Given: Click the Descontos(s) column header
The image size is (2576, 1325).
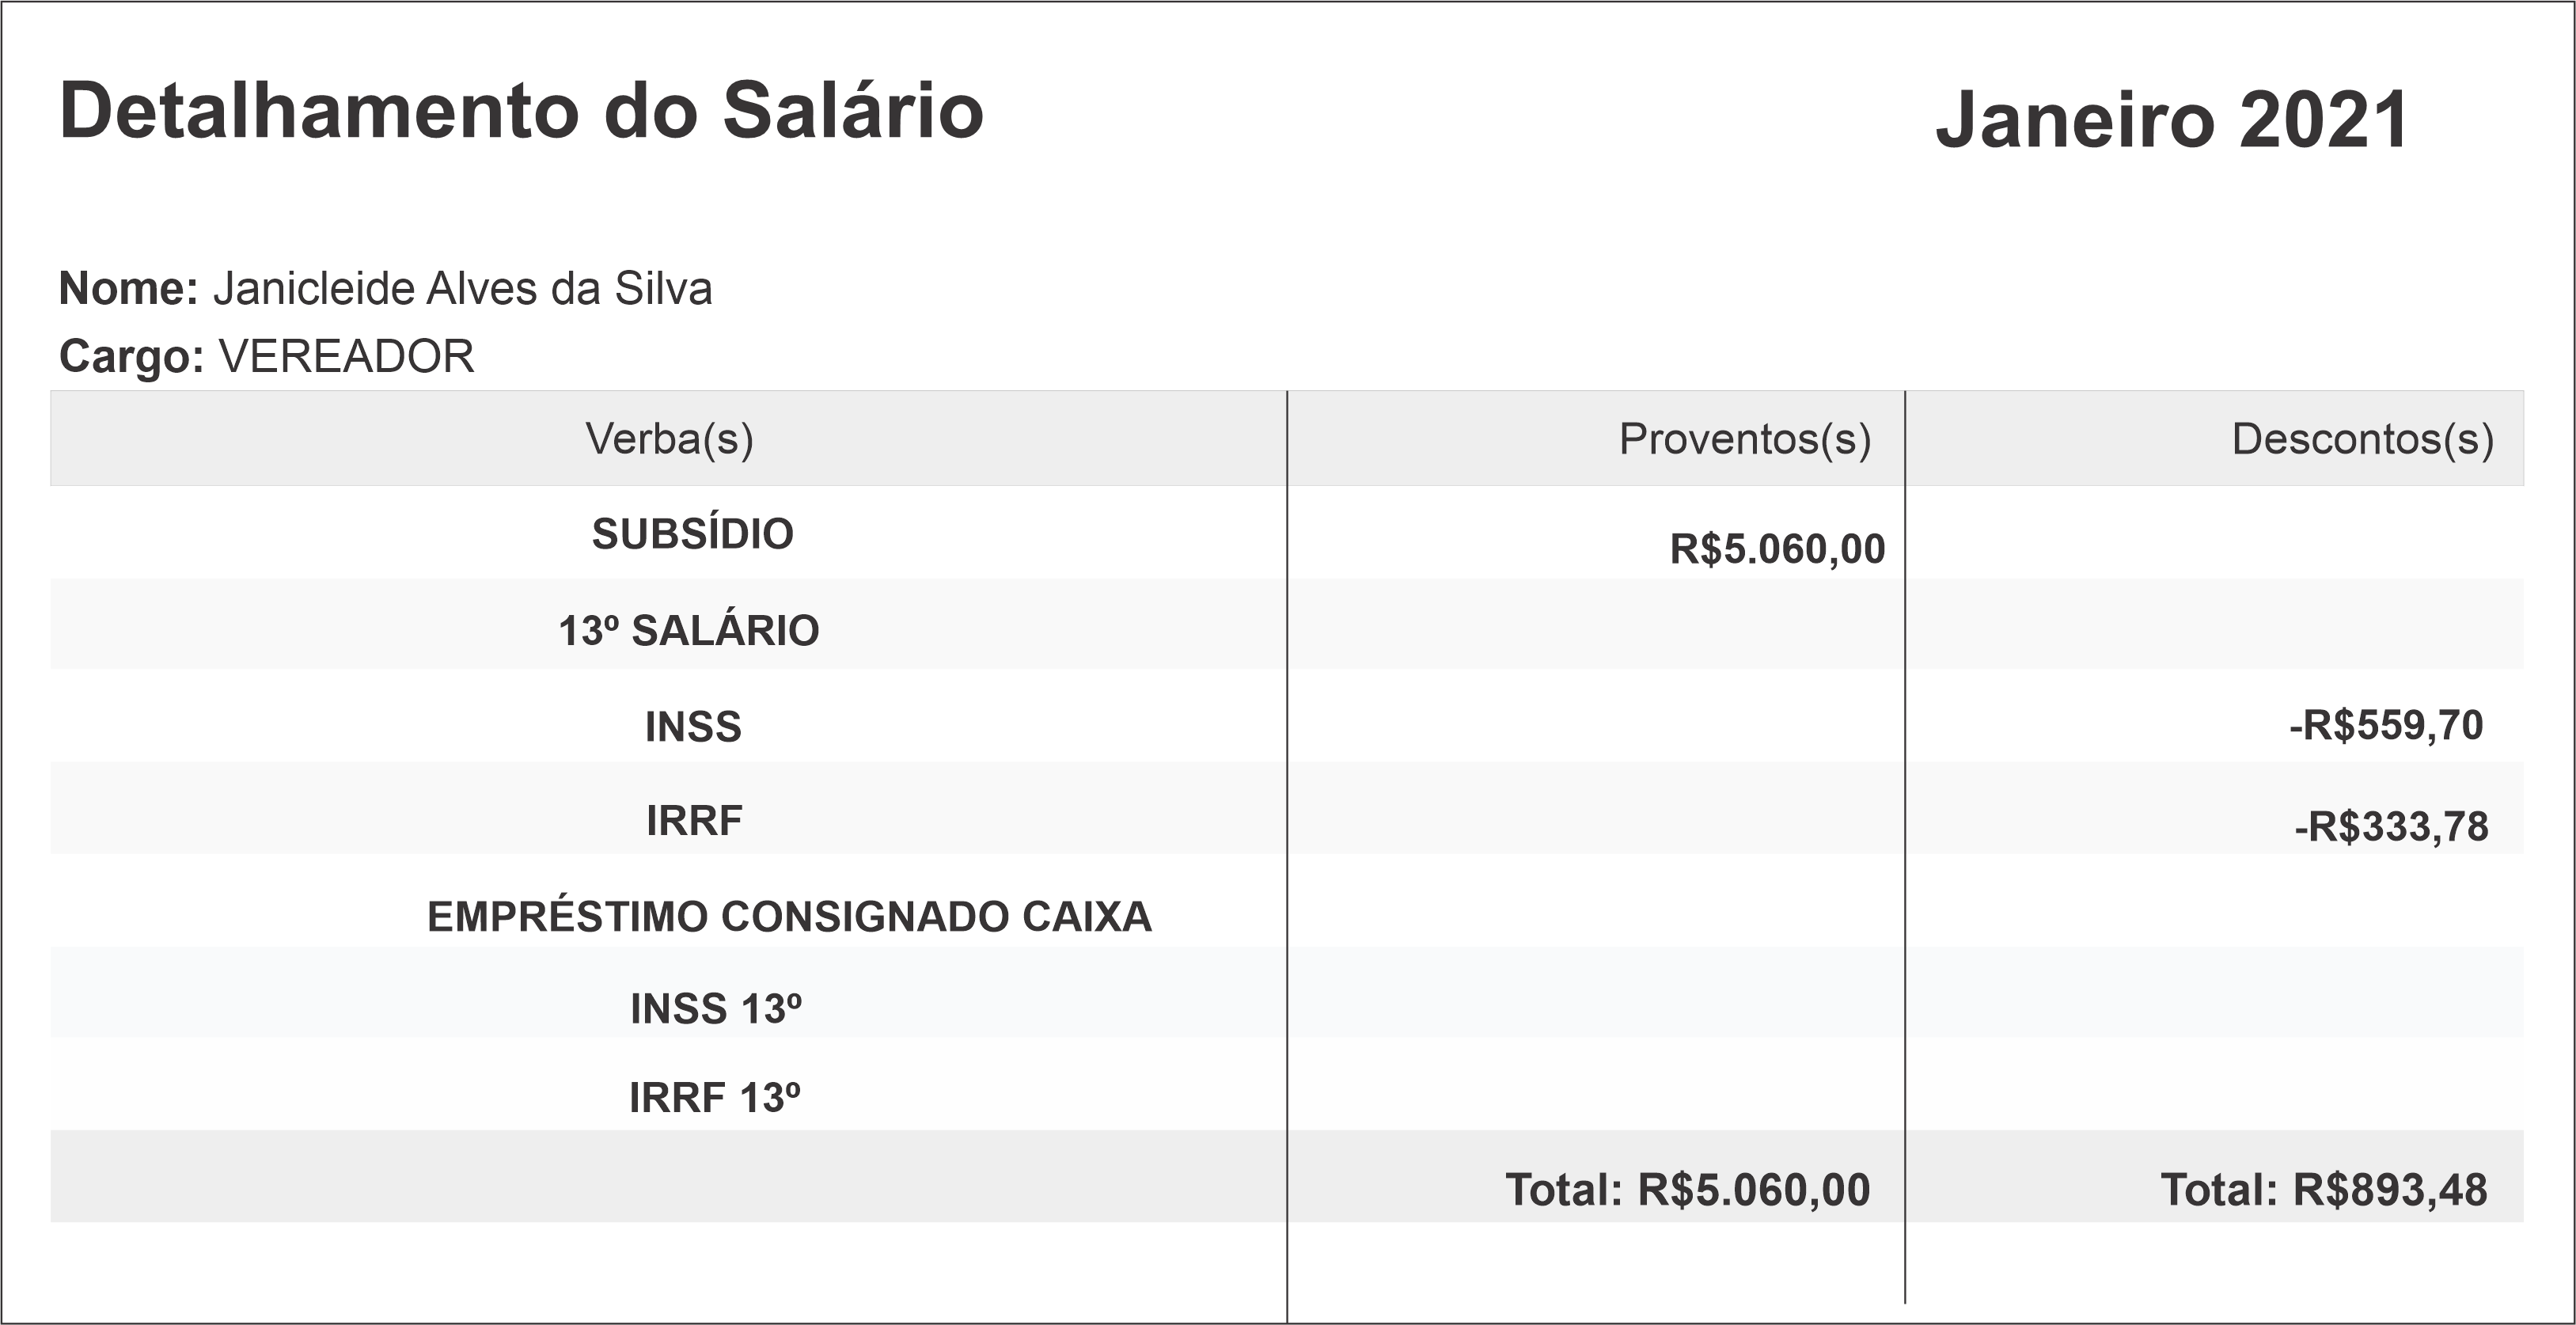Looking at the screenshot, I should click(x=2362, y=439).
